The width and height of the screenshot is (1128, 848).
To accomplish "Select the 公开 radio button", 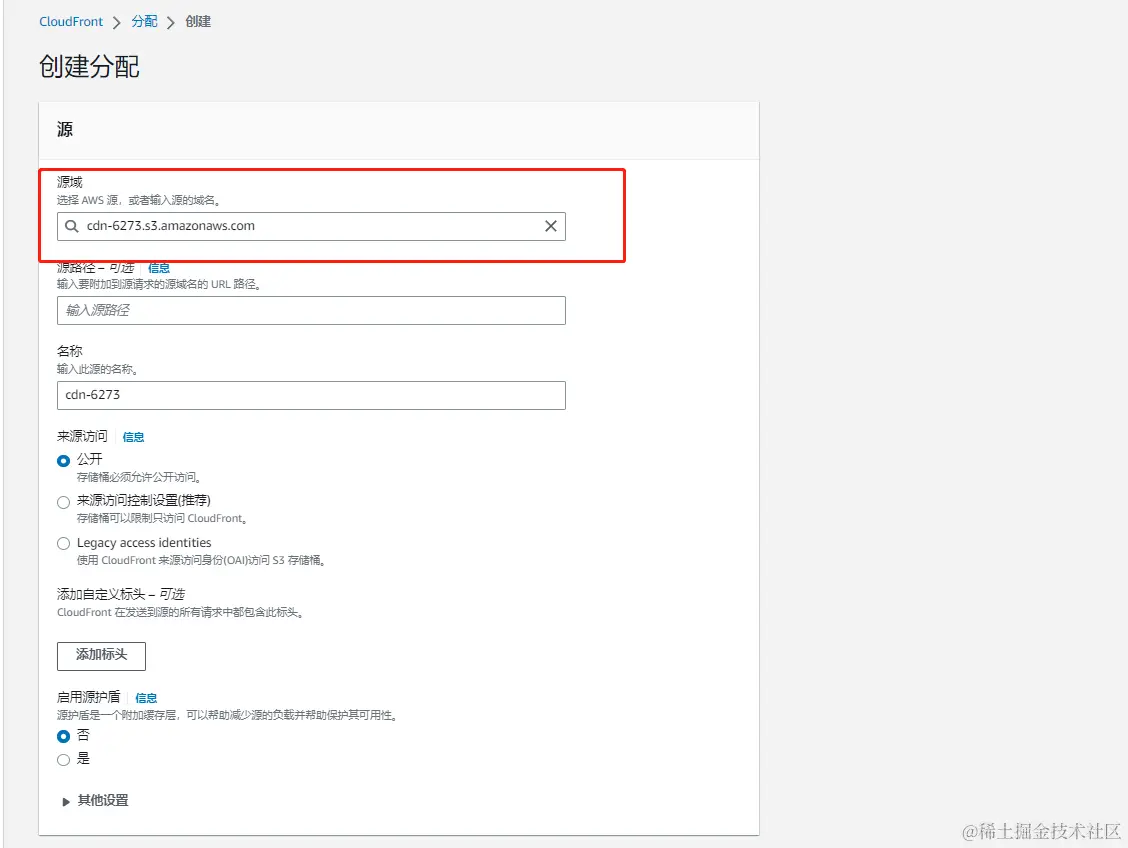I will coord(63,460).
